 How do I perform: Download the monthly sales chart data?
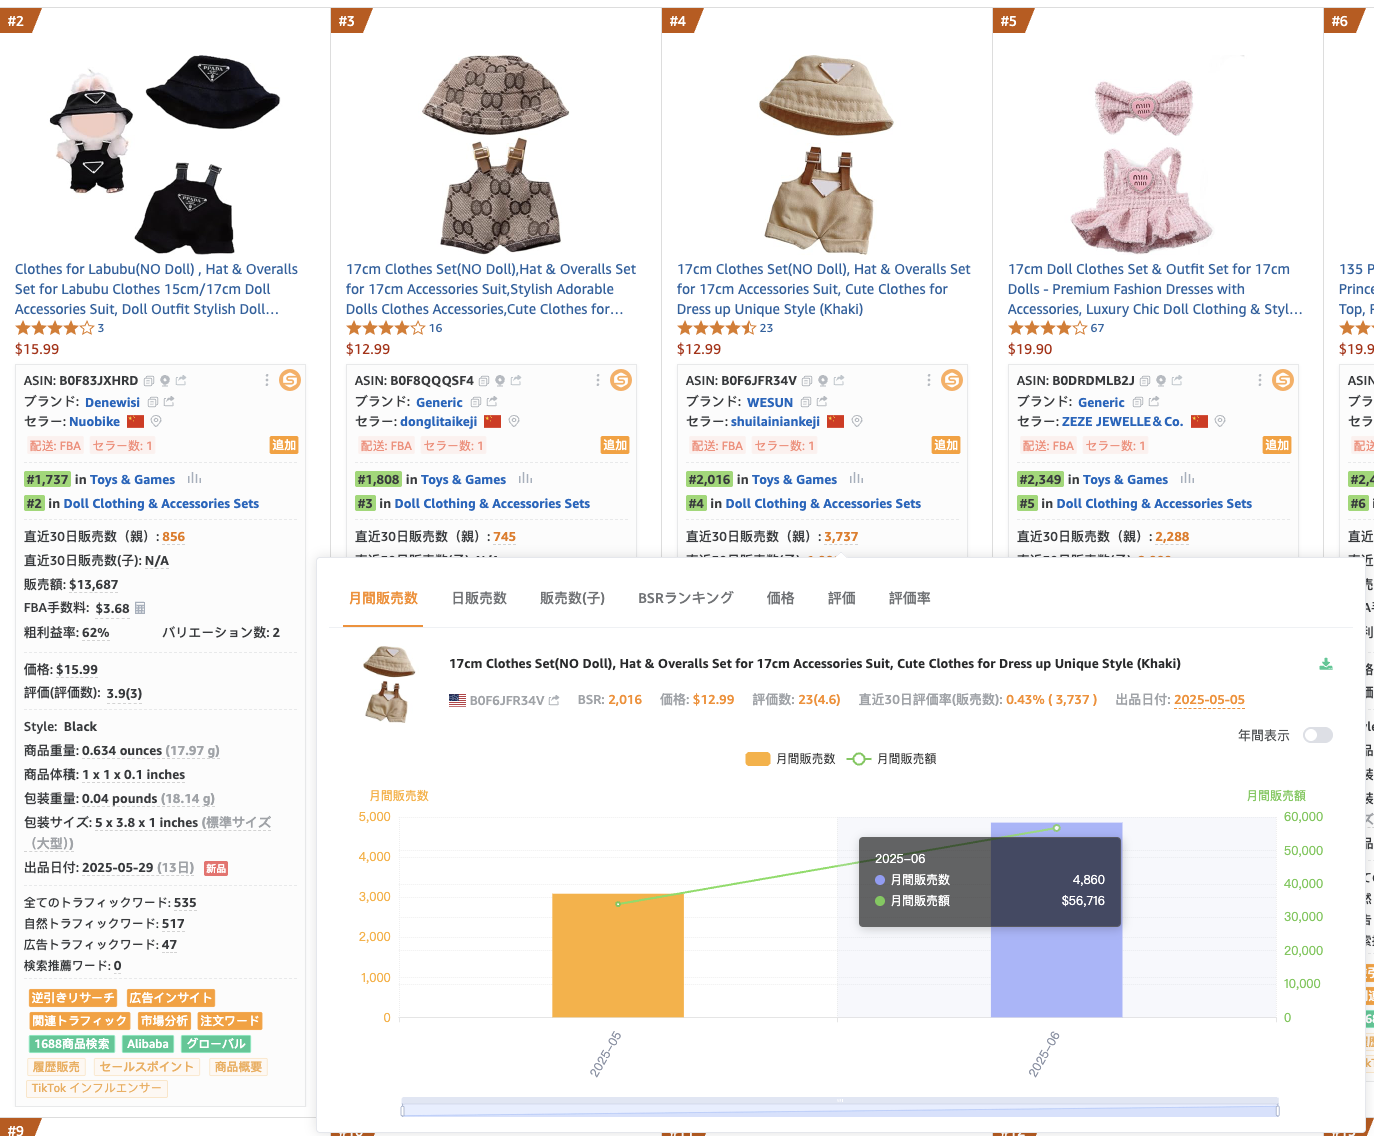click(1326, 664)
